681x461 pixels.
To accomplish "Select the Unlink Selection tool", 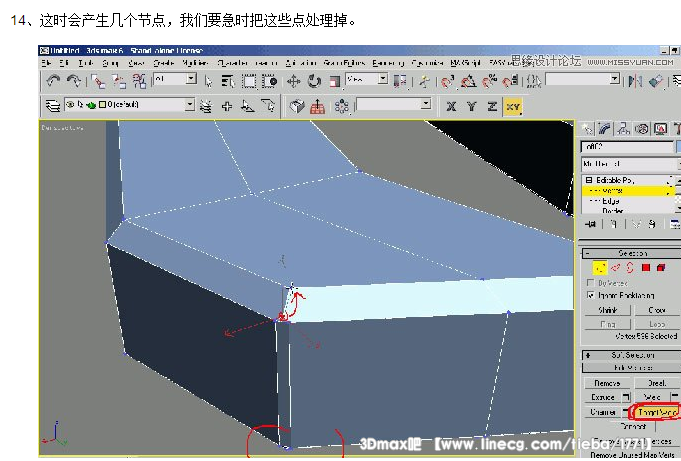I will (x=119, y=81).
